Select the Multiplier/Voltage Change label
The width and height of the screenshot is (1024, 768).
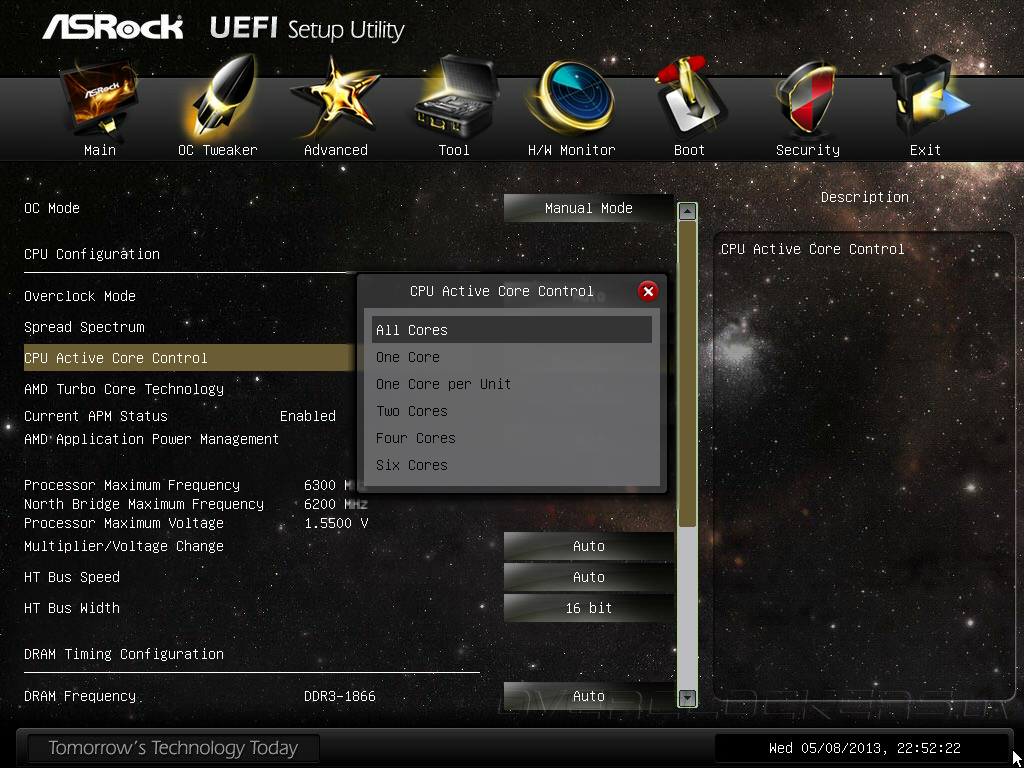point(124,547)
